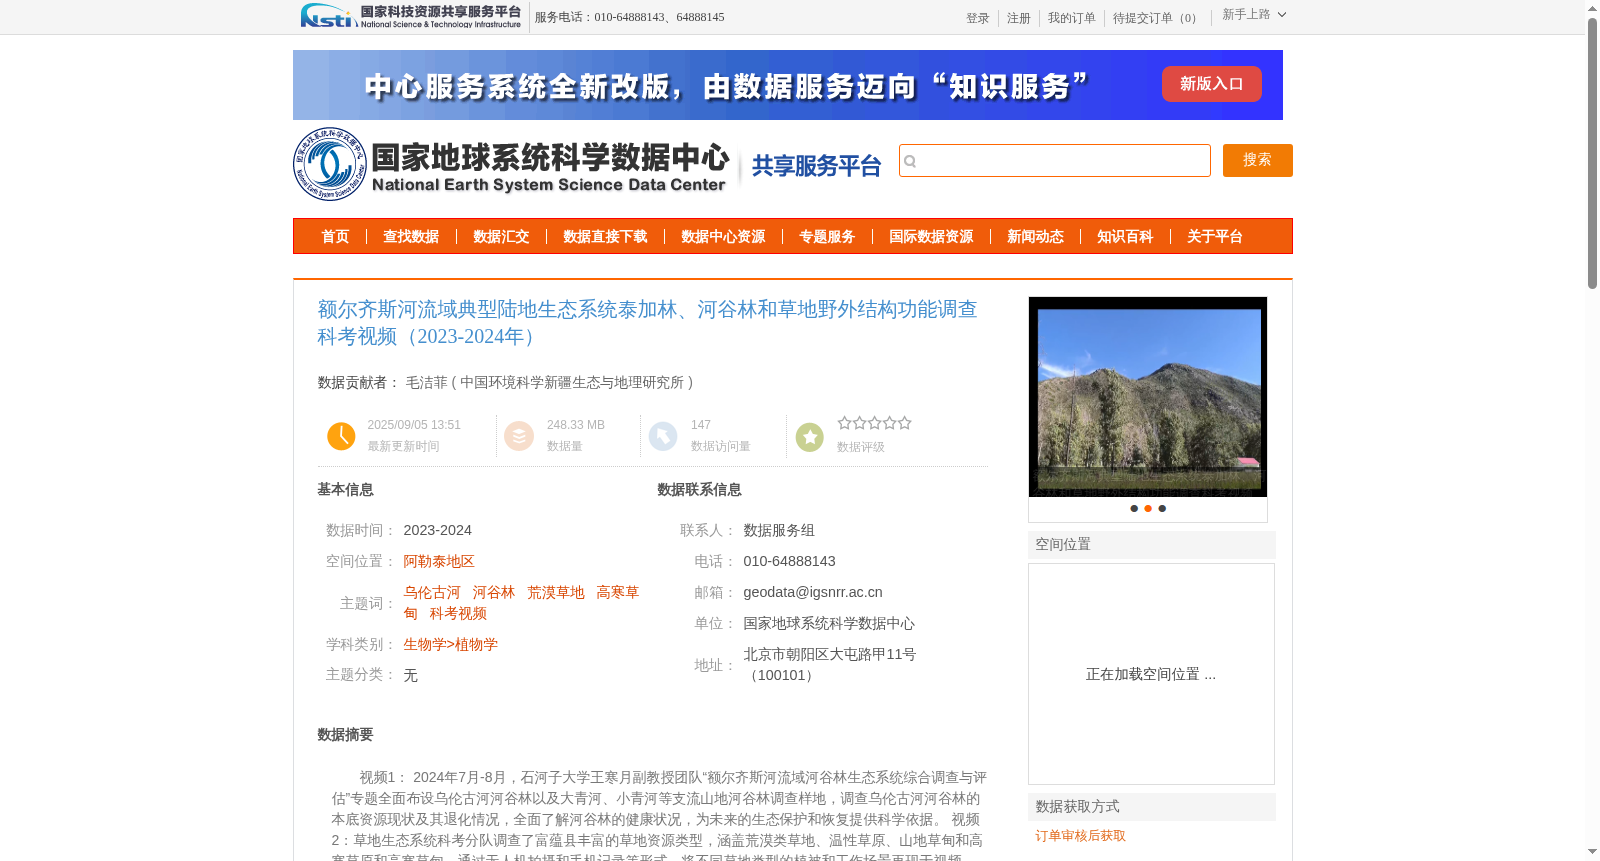Screen dimensions: 1600x861
Task: Click the 订单审核后获取 link
Action: pyautogui.click(x=1080, y=836)
